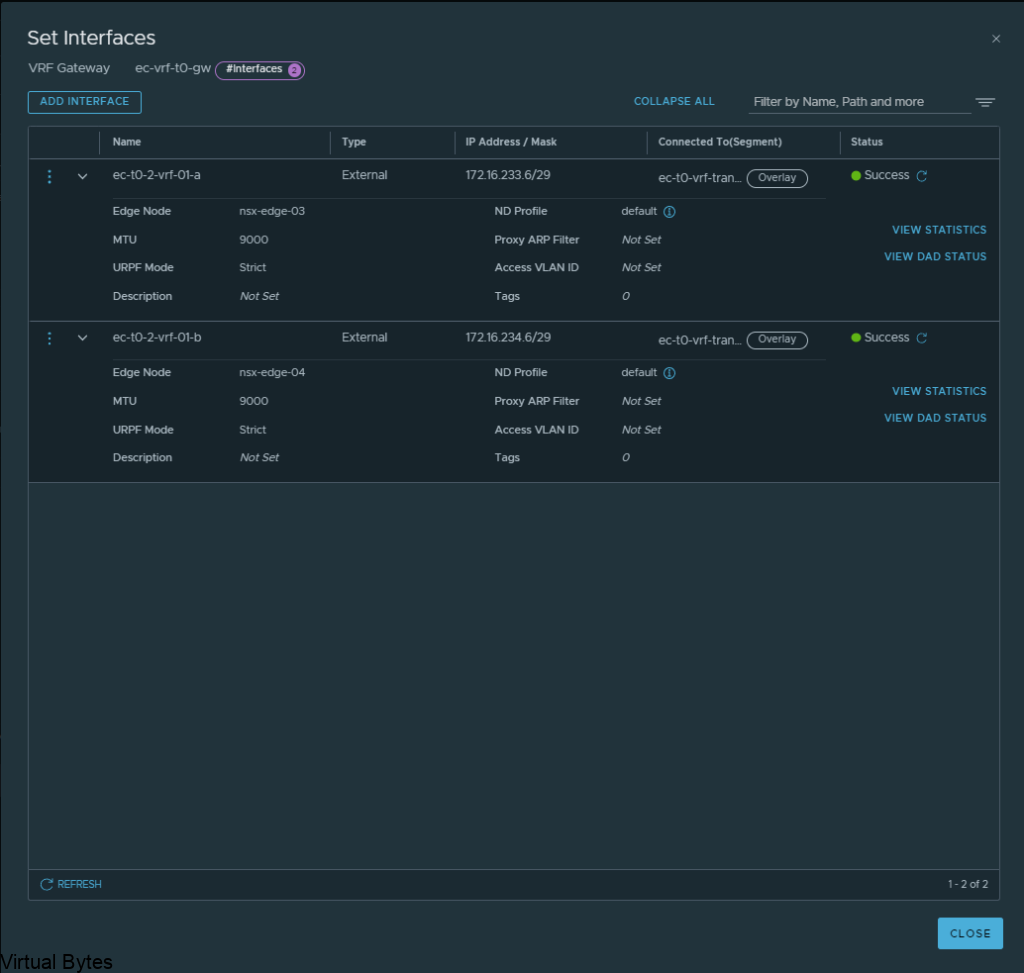Viewport: 1024px width, 973px height.
Task: Click the 1 - 2 of 2 pagination text
Action: click(968, 884)
